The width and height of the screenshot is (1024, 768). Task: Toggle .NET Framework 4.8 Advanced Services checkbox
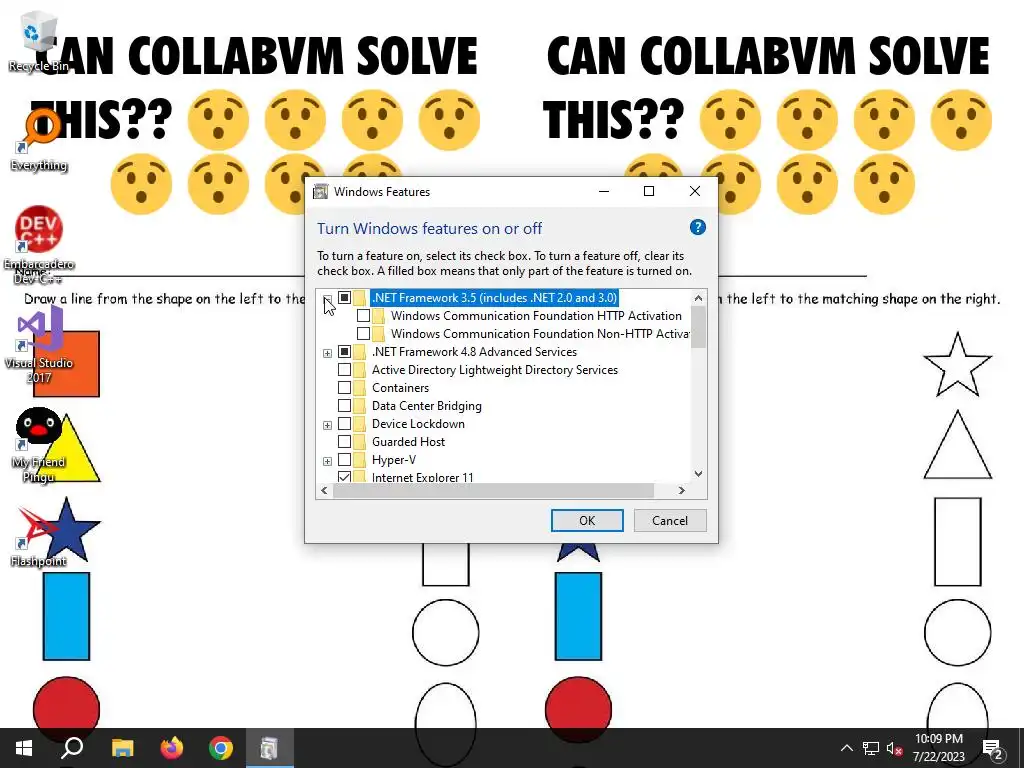(344, 352)
